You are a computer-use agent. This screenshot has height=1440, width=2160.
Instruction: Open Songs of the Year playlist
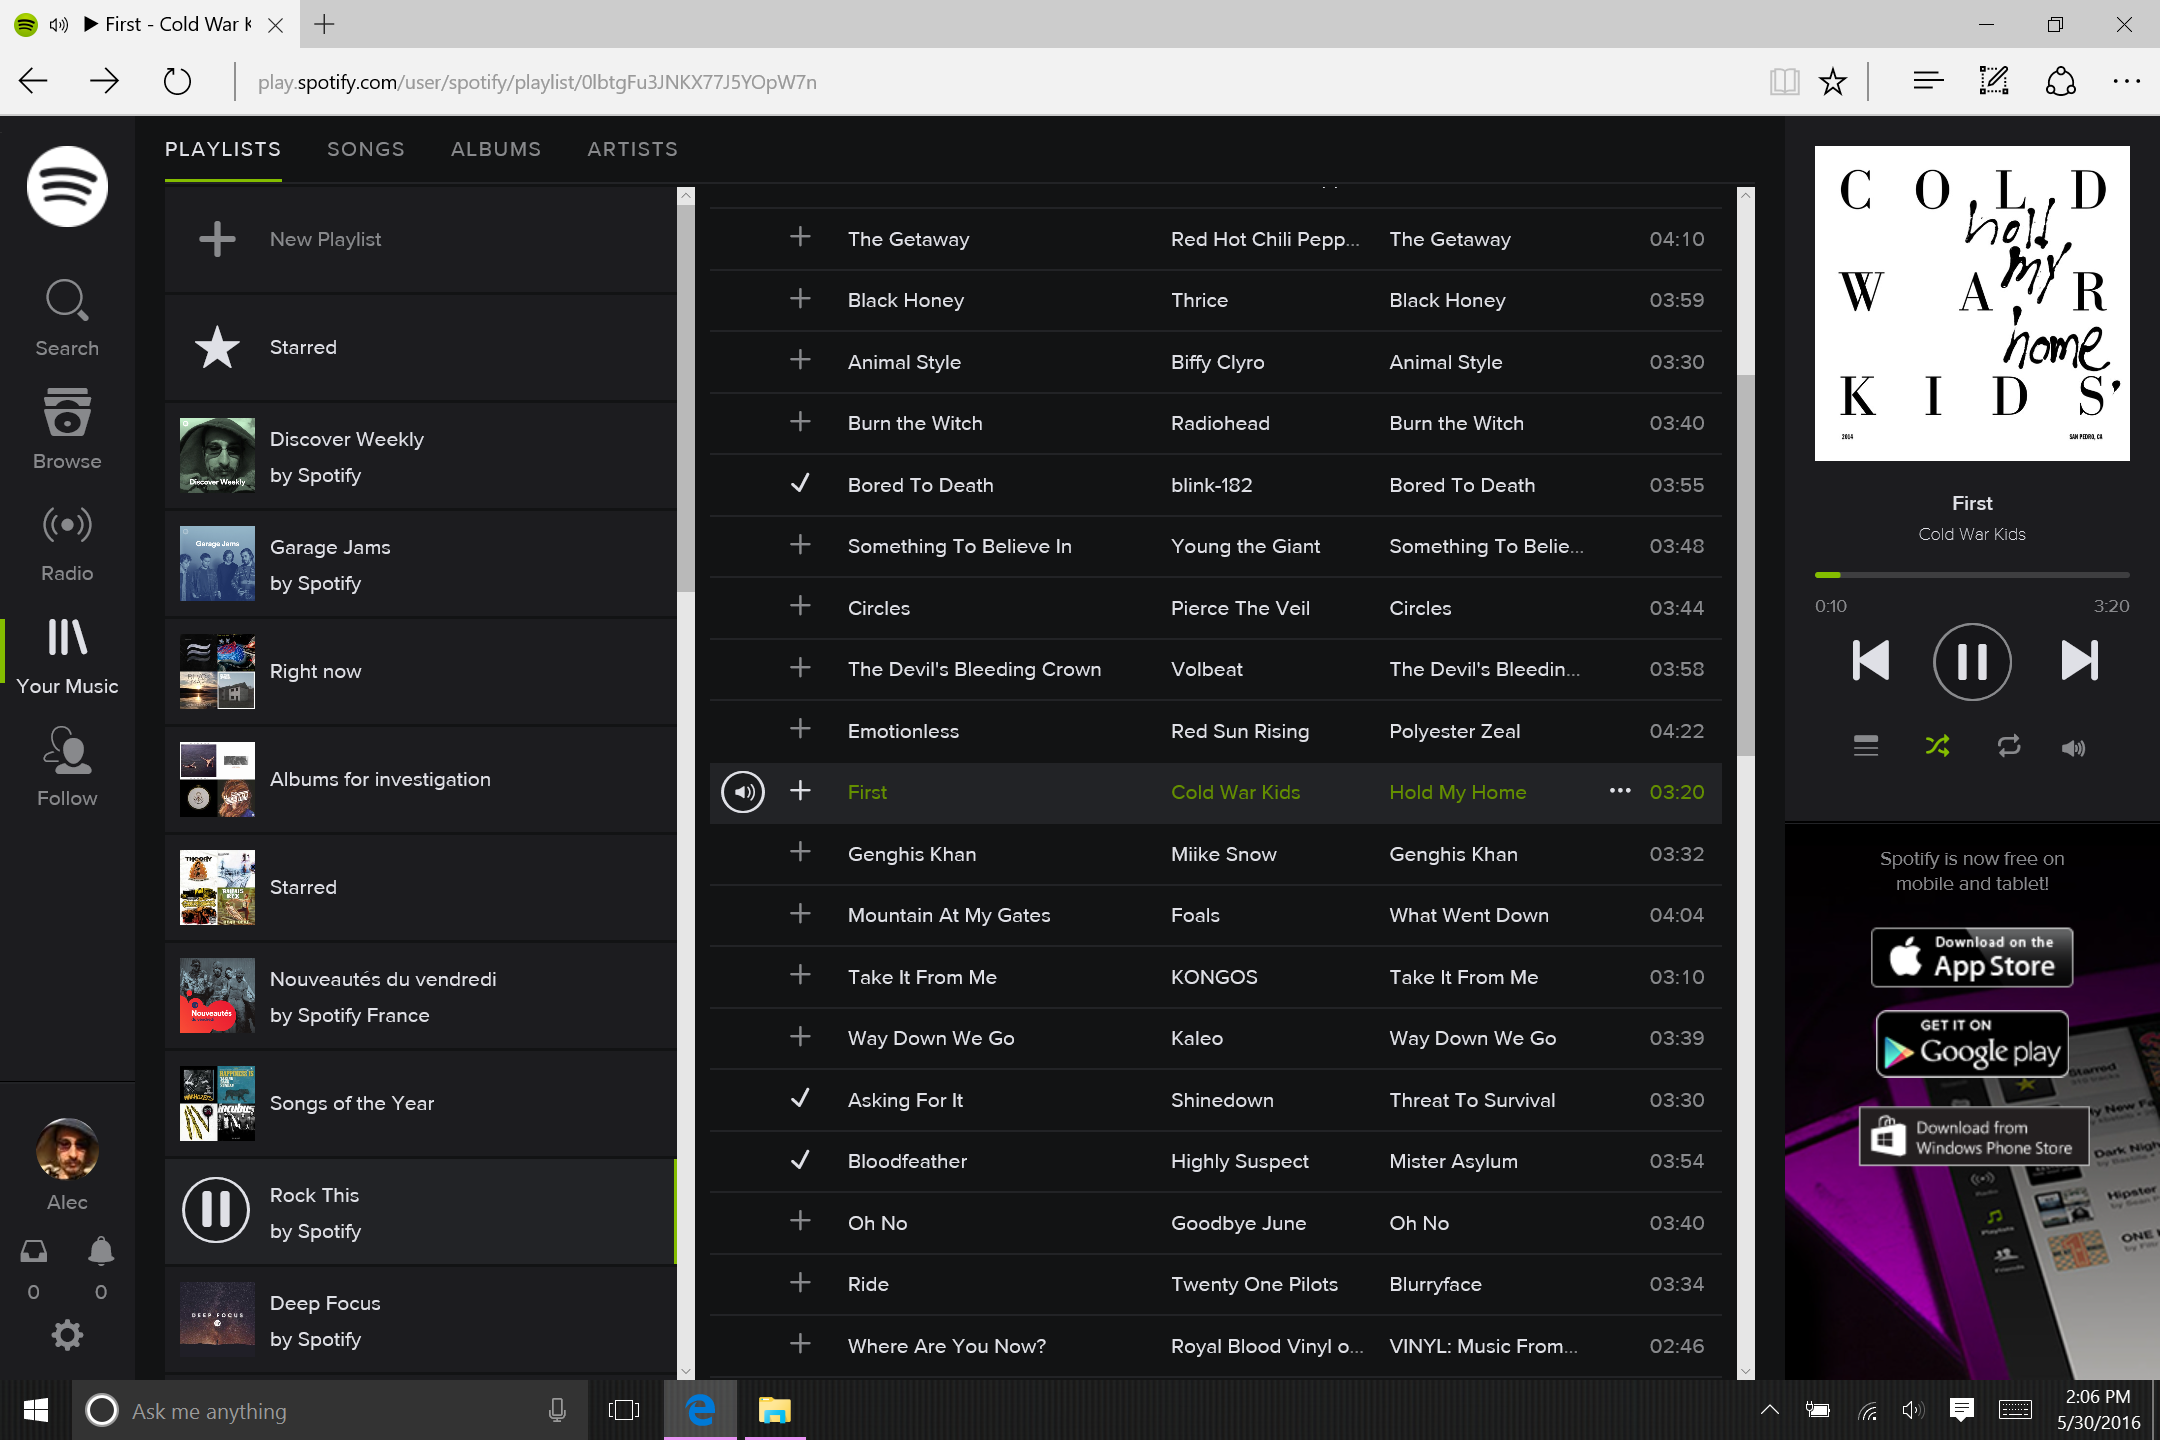[x=421, y=1103]
